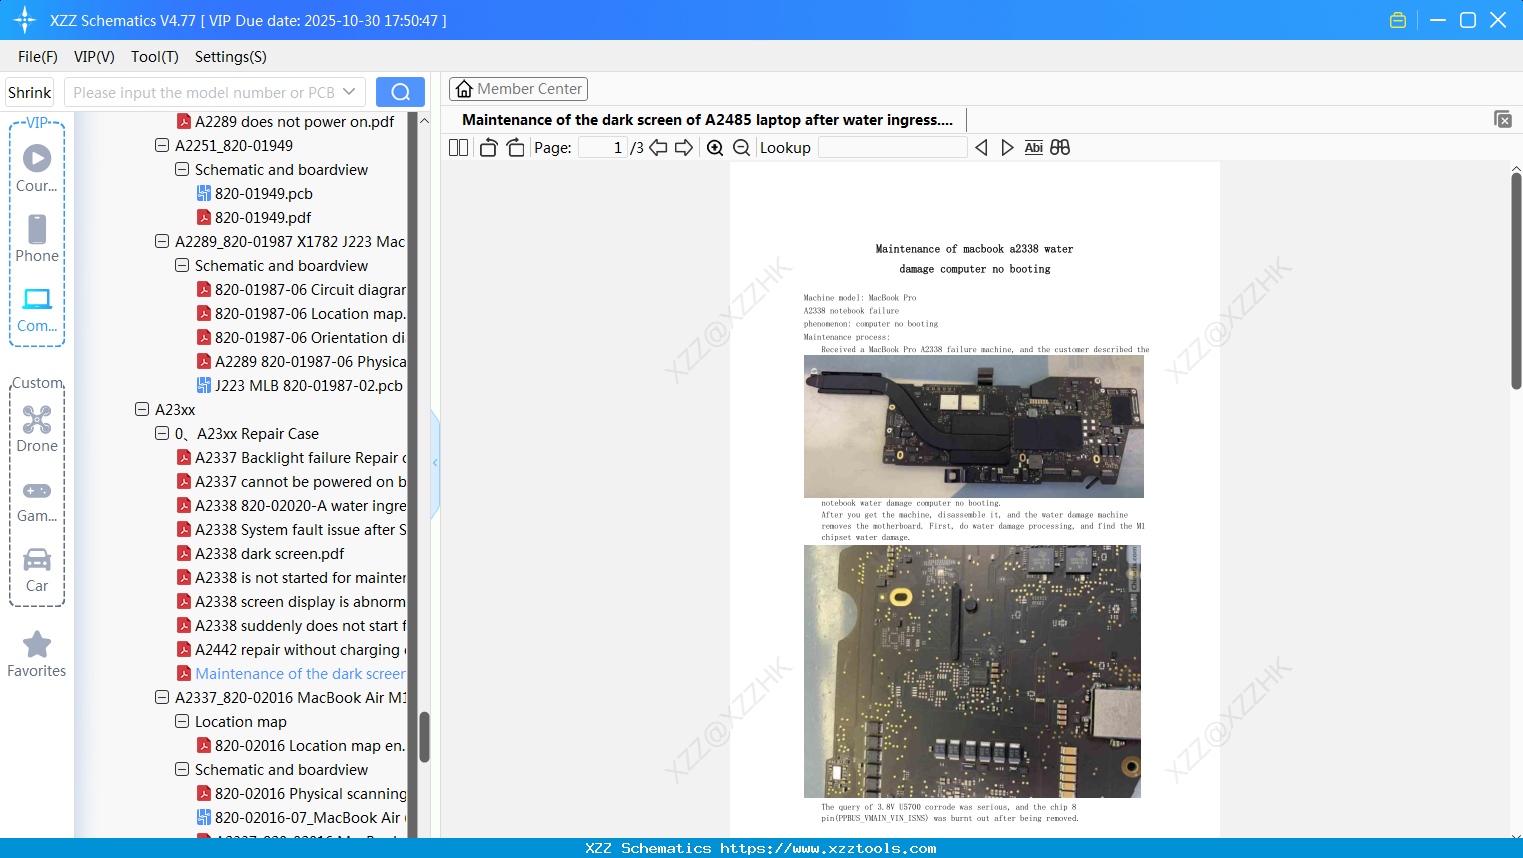Open the File(F) menu

pos(38,57)
